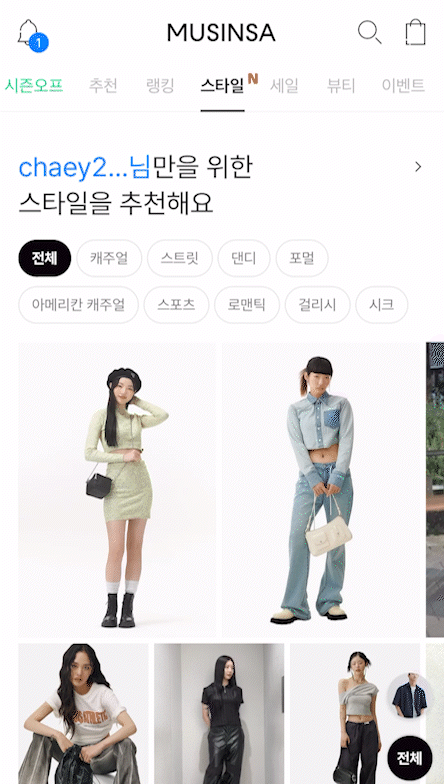
Task: Open the denim shirt and jeans outfit
Action: point(322,490)
